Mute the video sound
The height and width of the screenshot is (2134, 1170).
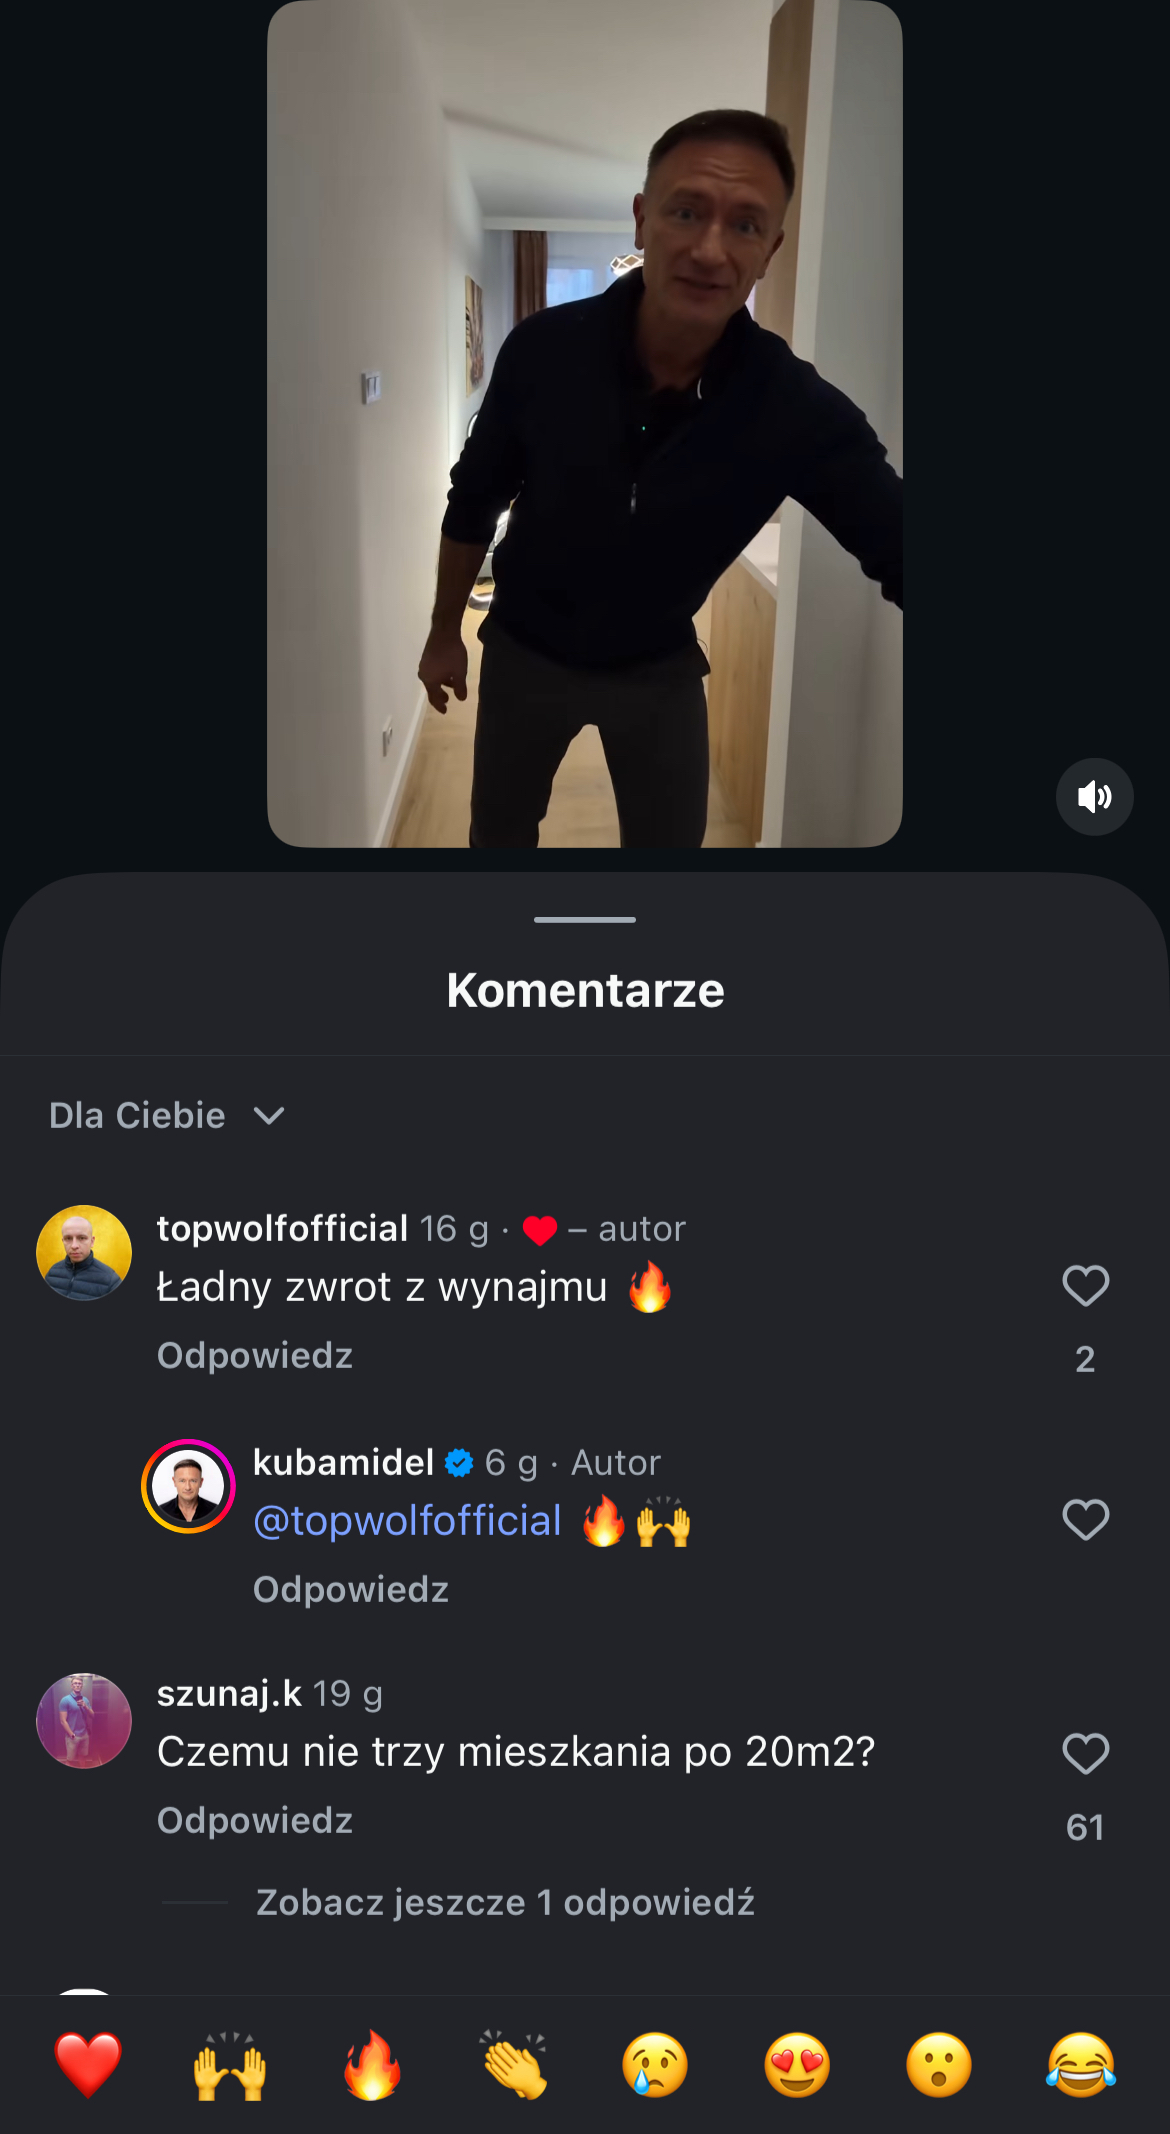coord(1094,797)
